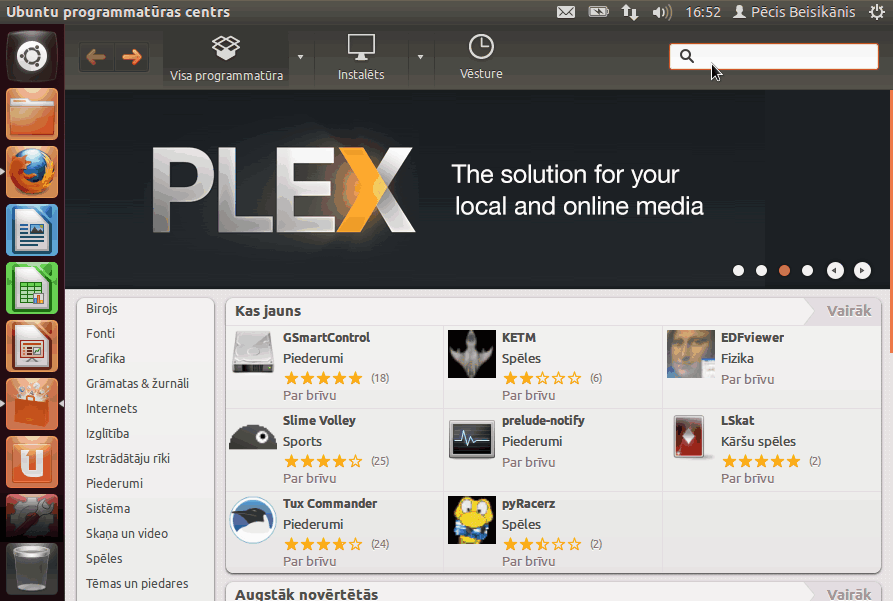Image resolution: width=893 pixels, height=601 pixels.
Task: Open Vēsture history view
Action: pos(481,58)
